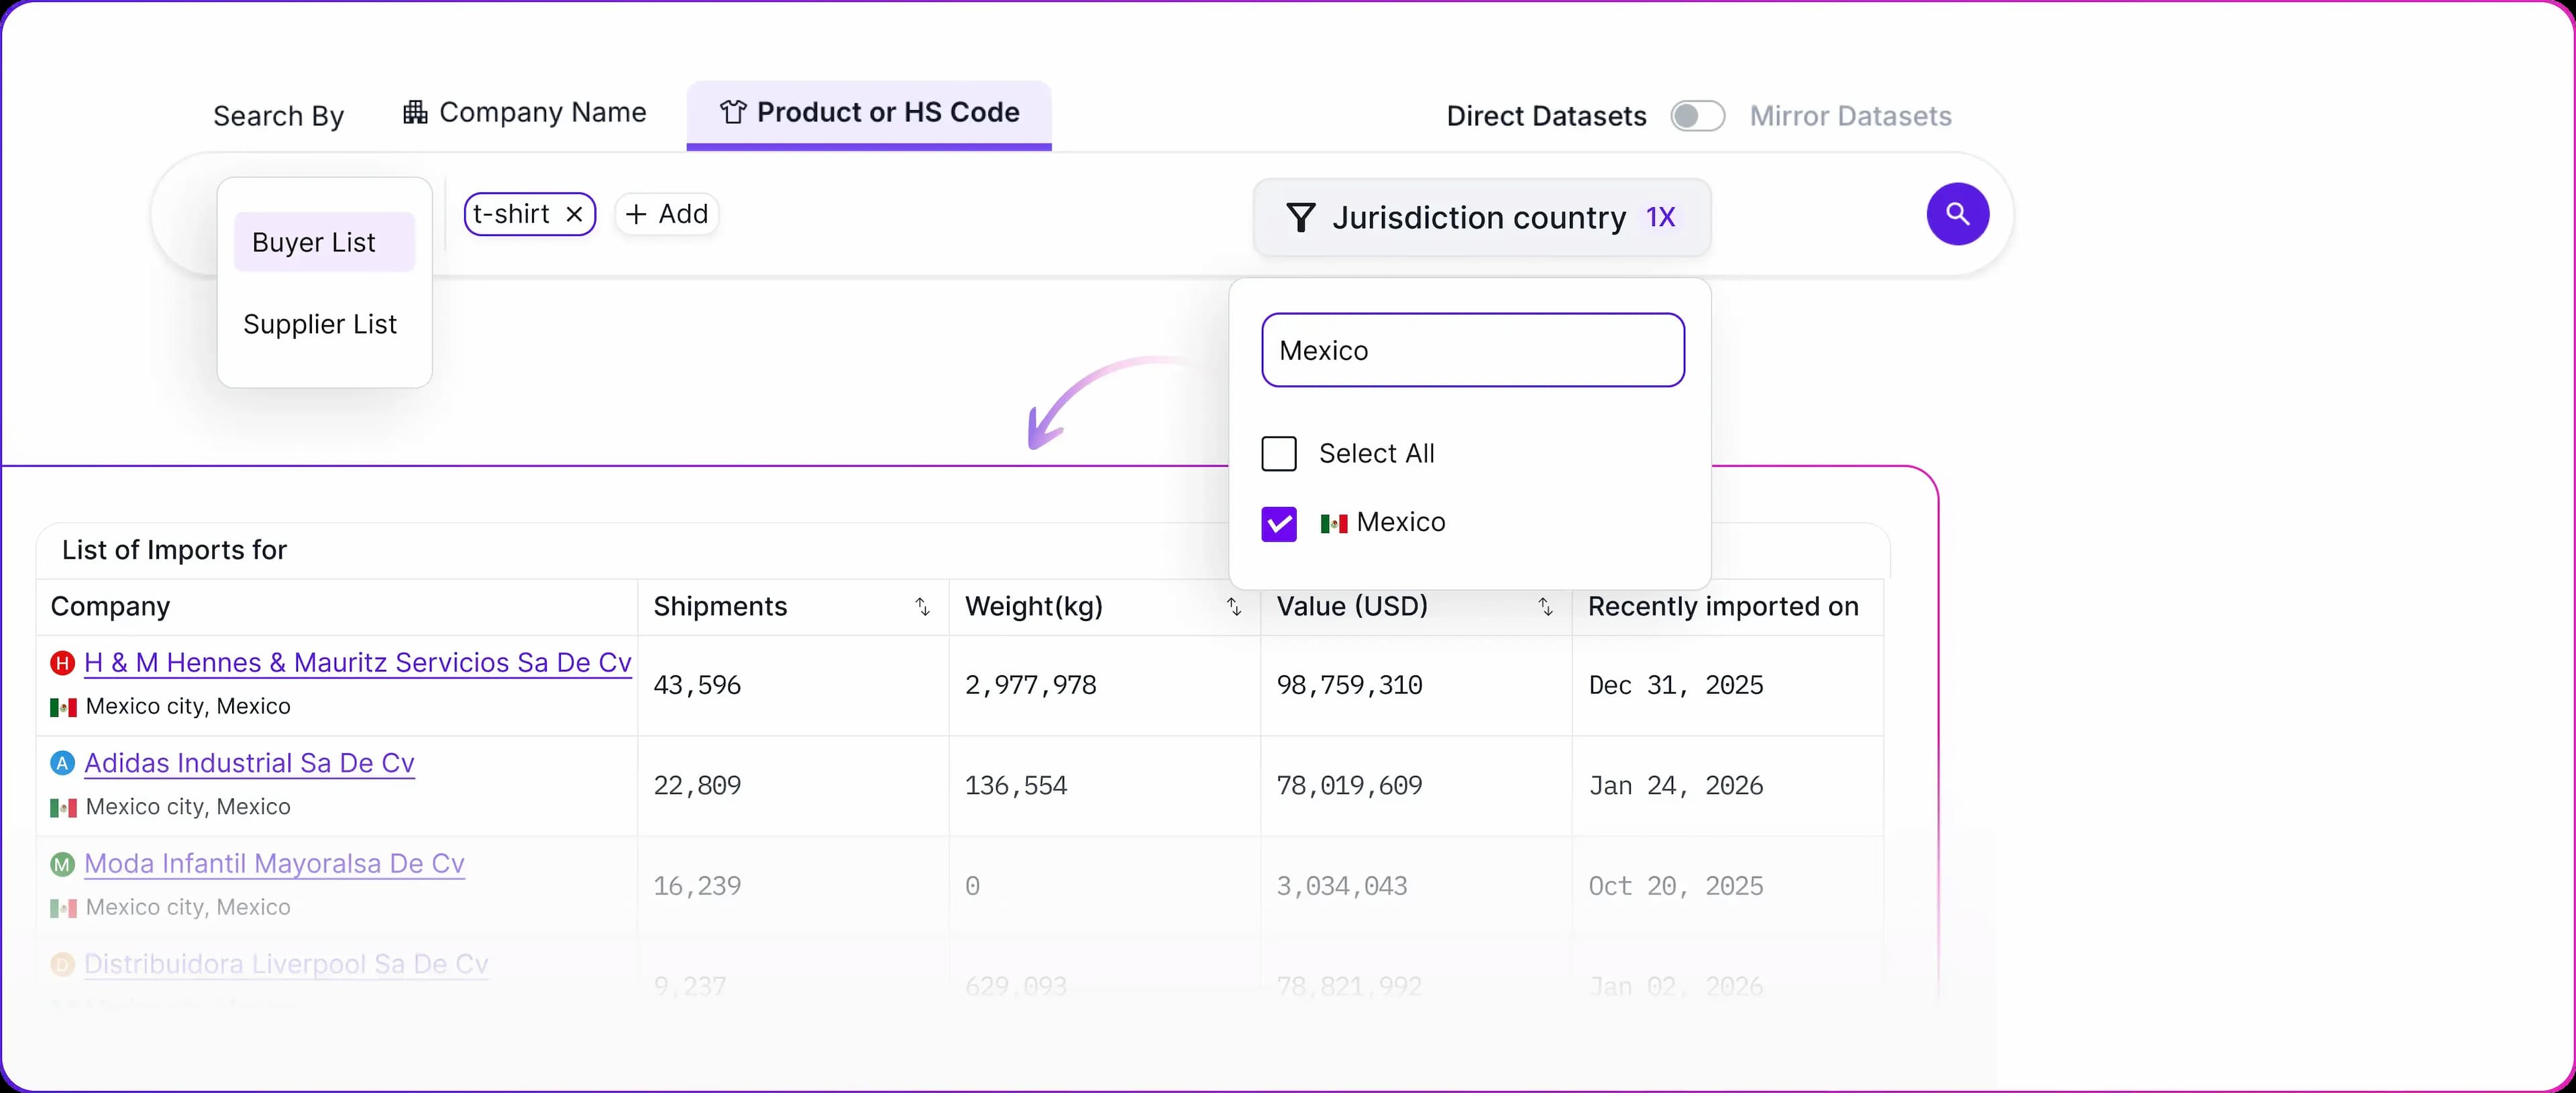This screenshot has width=2576, height=1093.
Task: Choose Supplier List from the dropdown
Action: click(320, 325)
